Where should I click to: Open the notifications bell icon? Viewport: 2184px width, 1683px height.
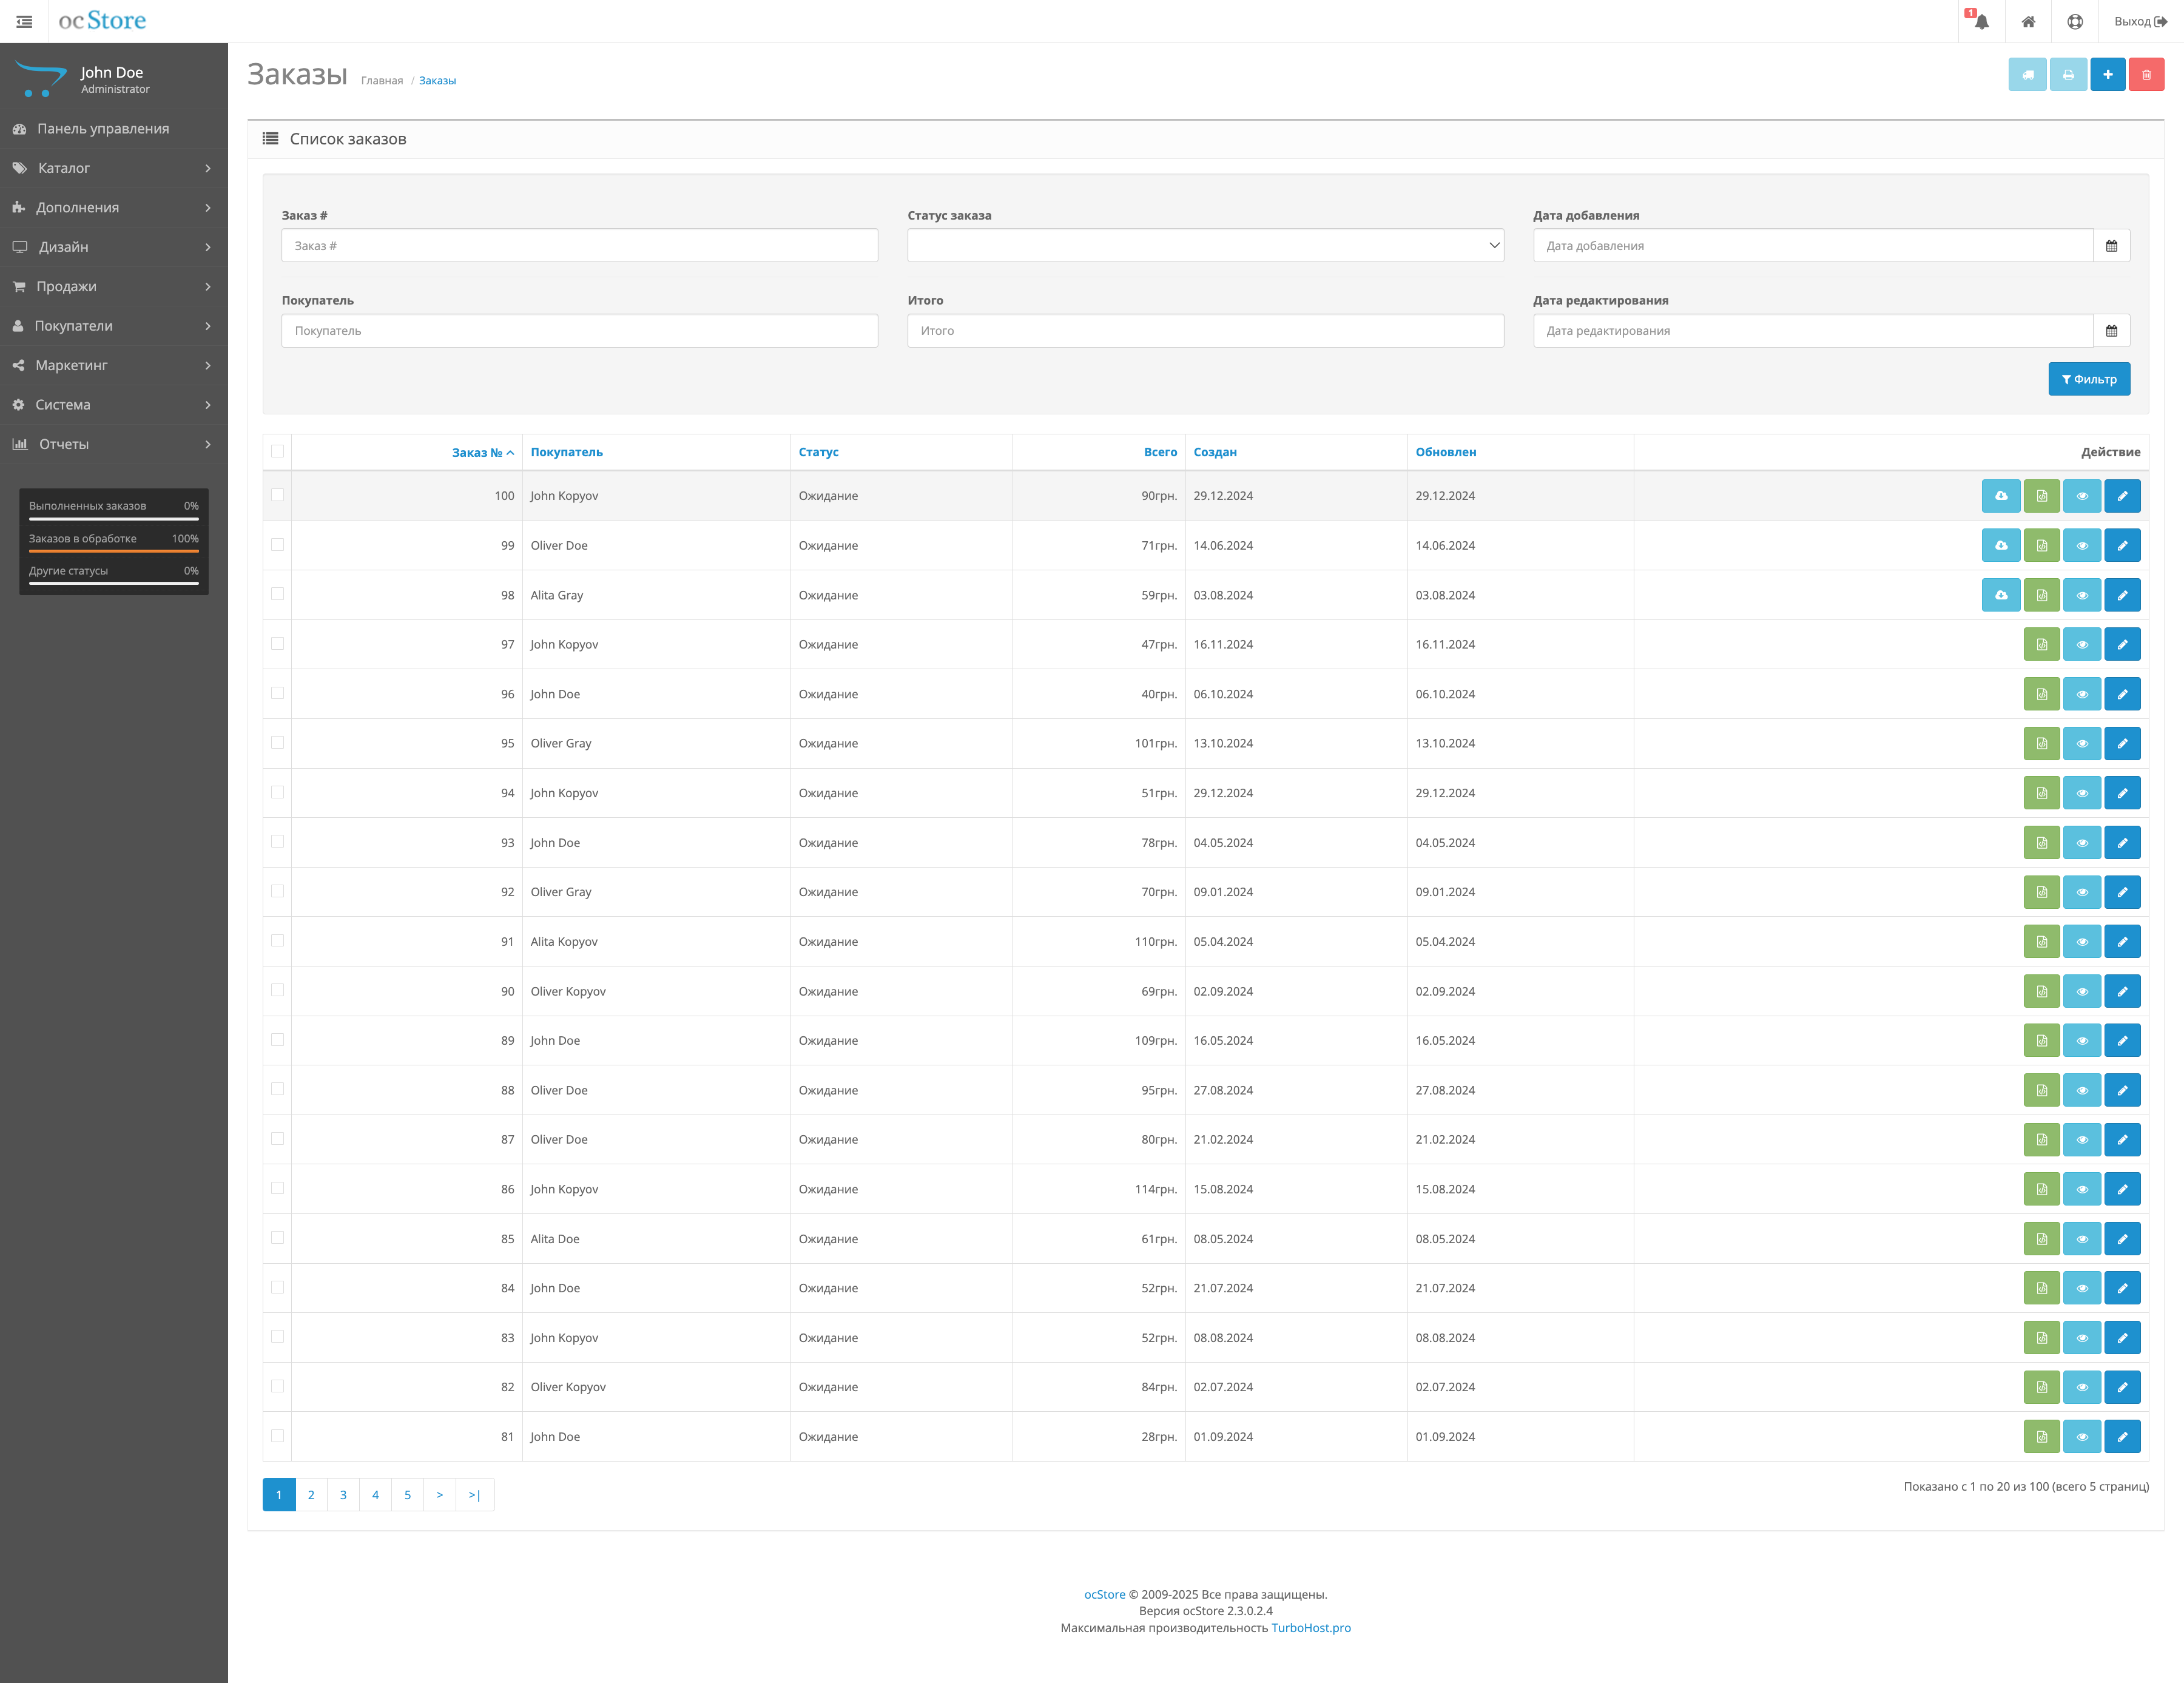tap(1981, 21)
